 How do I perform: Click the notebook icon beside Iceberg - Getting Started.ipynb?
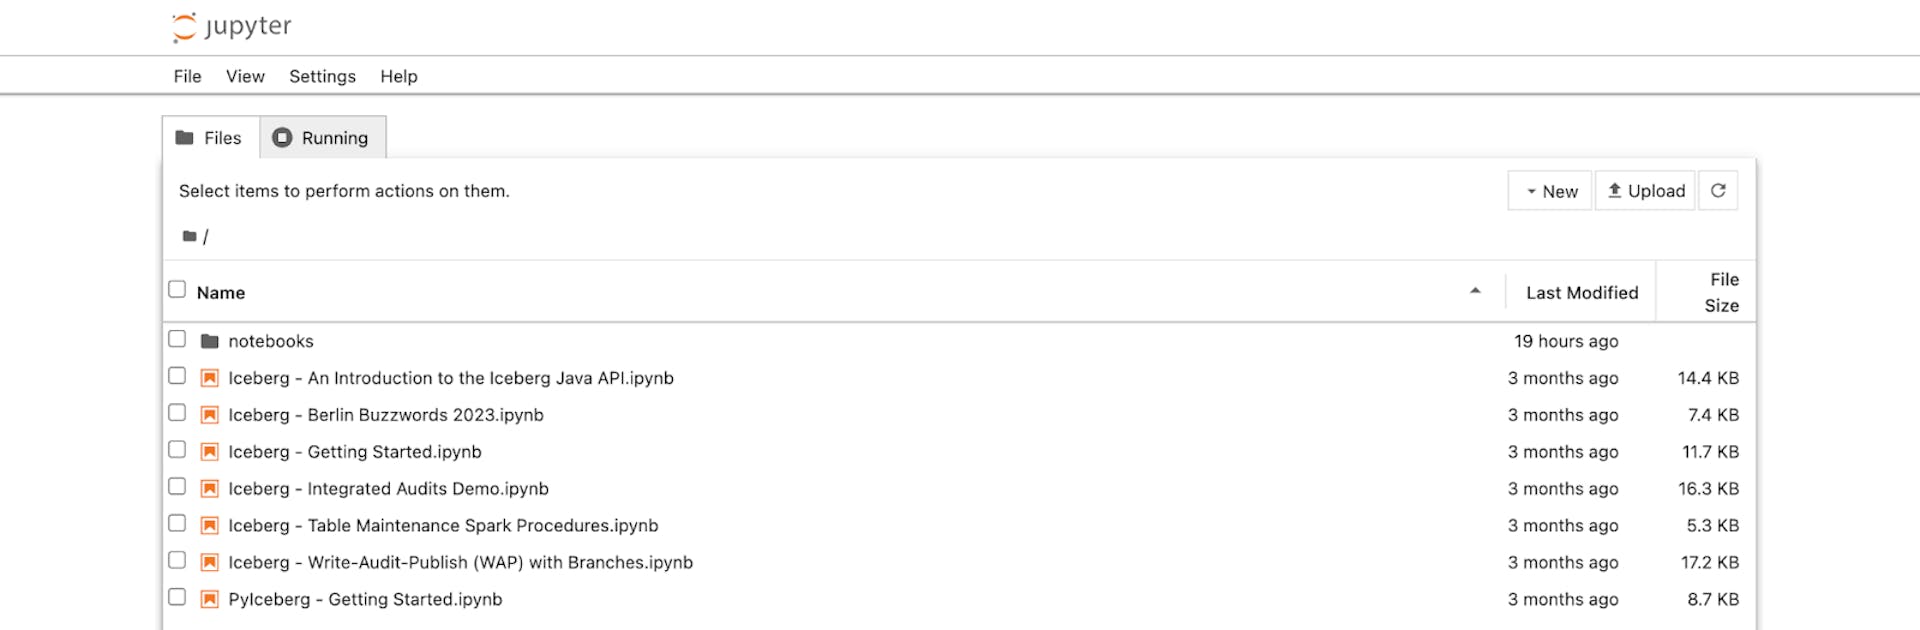(x=209, y=451)
